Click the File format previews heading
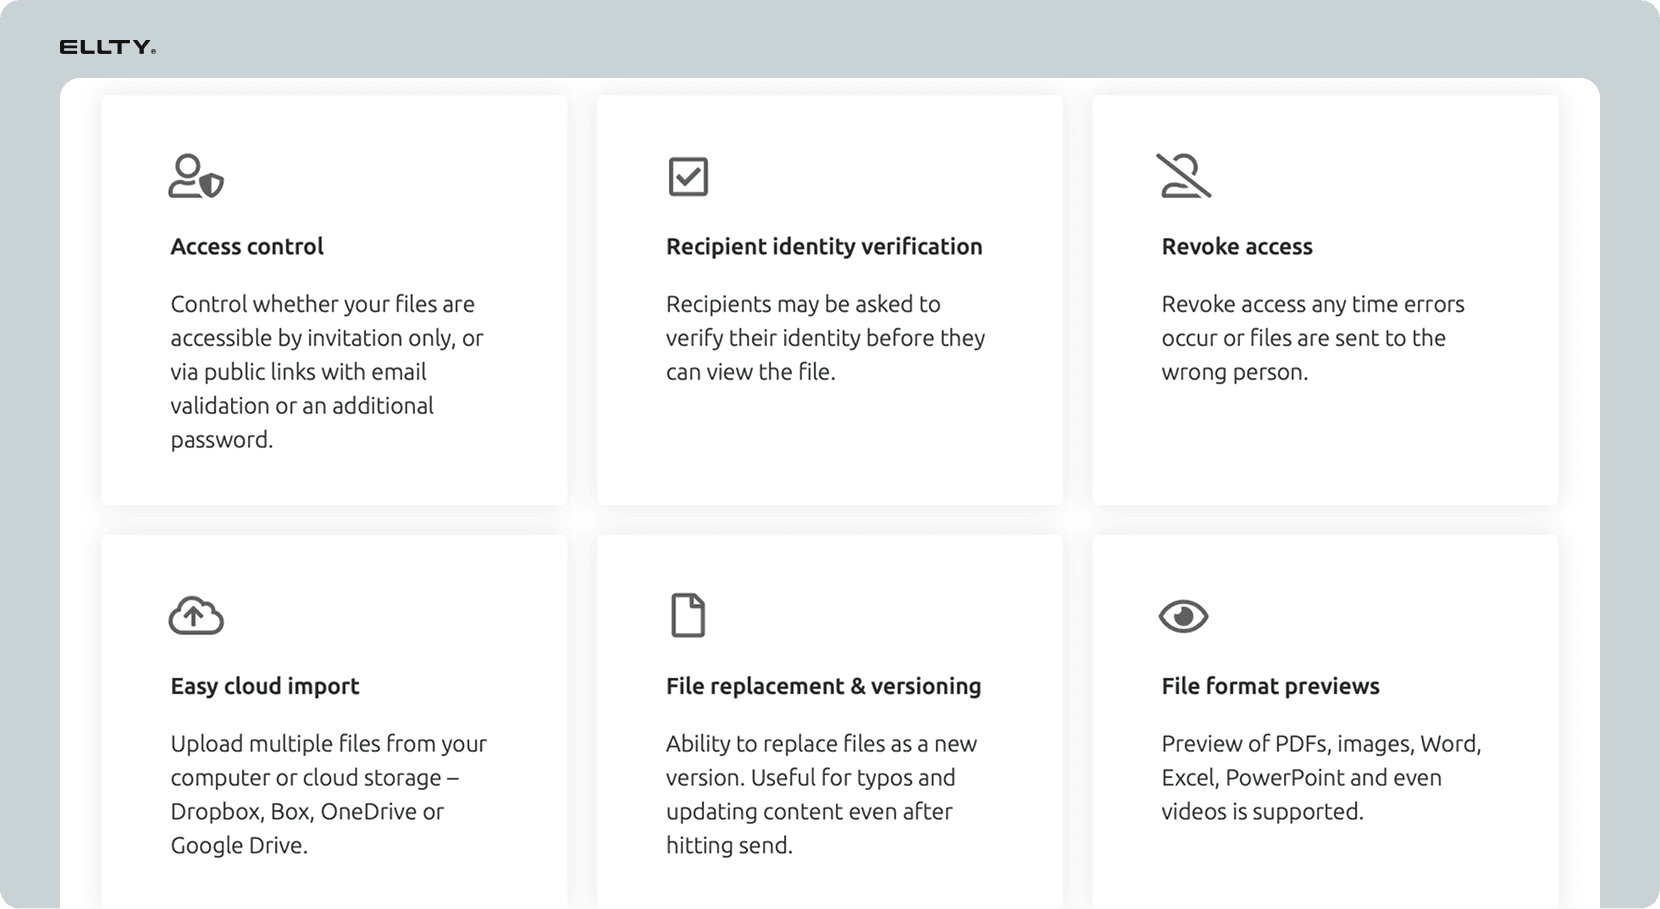Viewport: 1660px width, 909px height. [1270, 686]
